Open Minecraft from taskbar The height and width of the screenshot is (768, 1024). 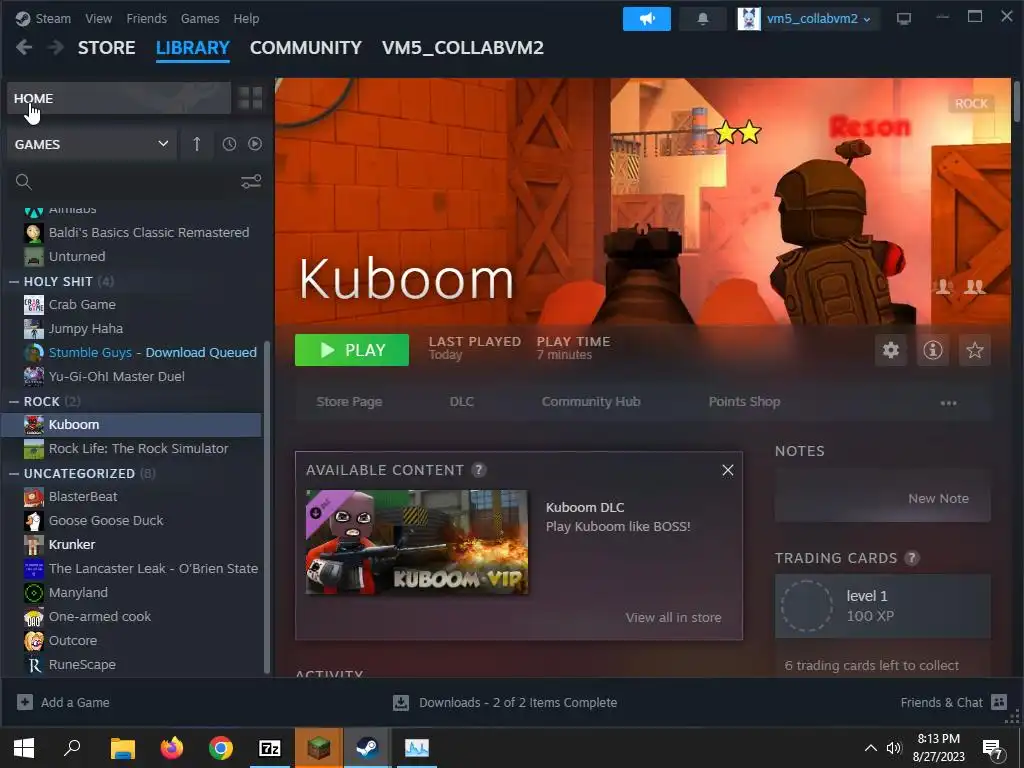[319, 748]
